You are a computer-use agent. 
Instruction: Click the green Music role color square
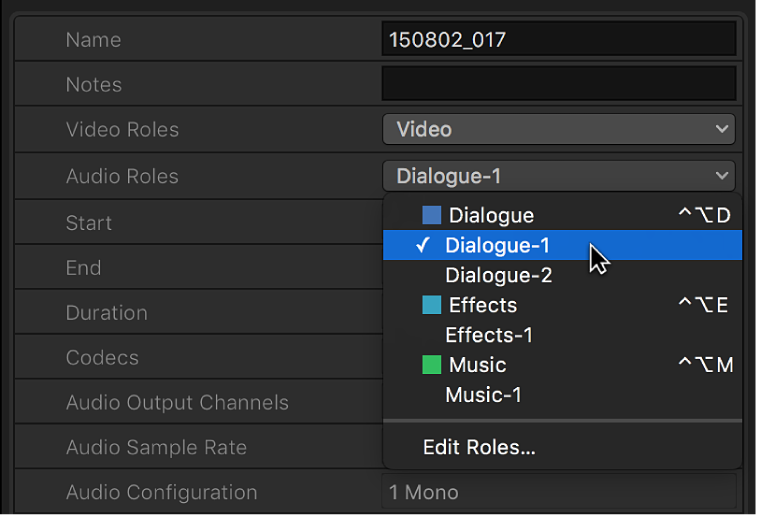[432, 365]
